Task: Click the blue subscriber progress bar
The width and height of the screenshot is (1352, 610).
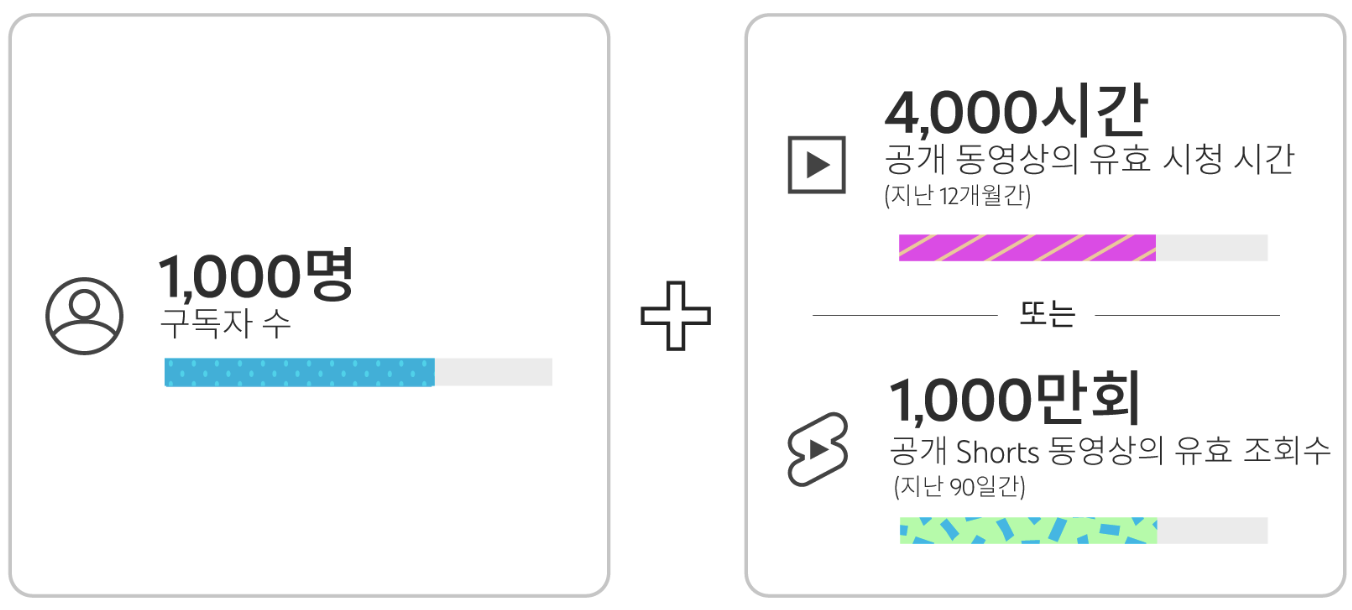Action: [299, 372]
